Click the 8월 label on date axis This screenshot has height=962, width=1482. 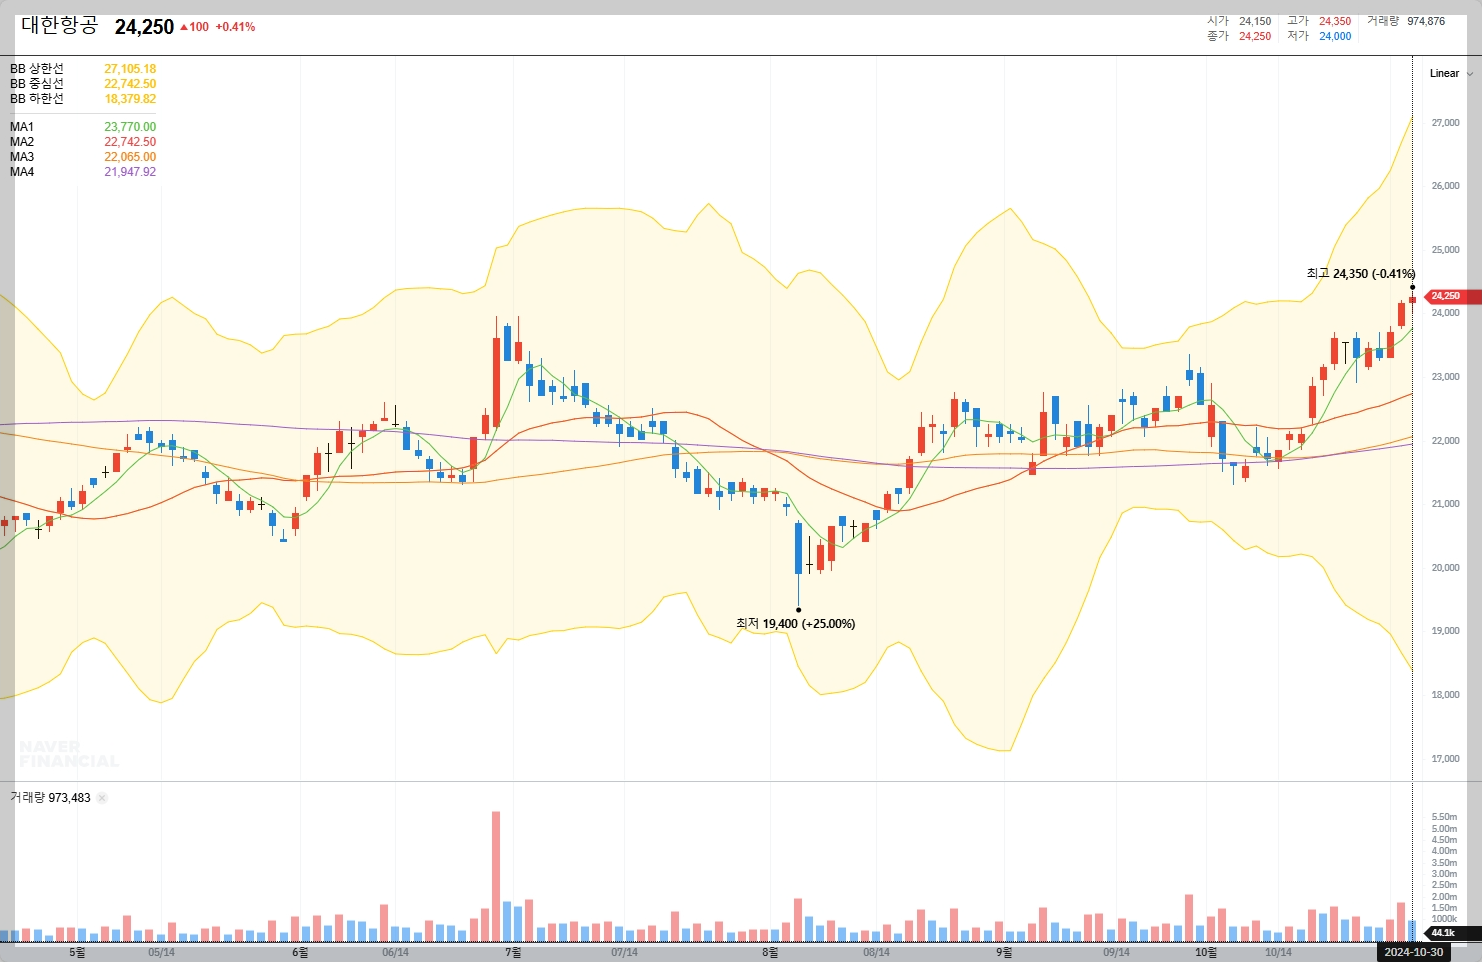click(770, 952)
